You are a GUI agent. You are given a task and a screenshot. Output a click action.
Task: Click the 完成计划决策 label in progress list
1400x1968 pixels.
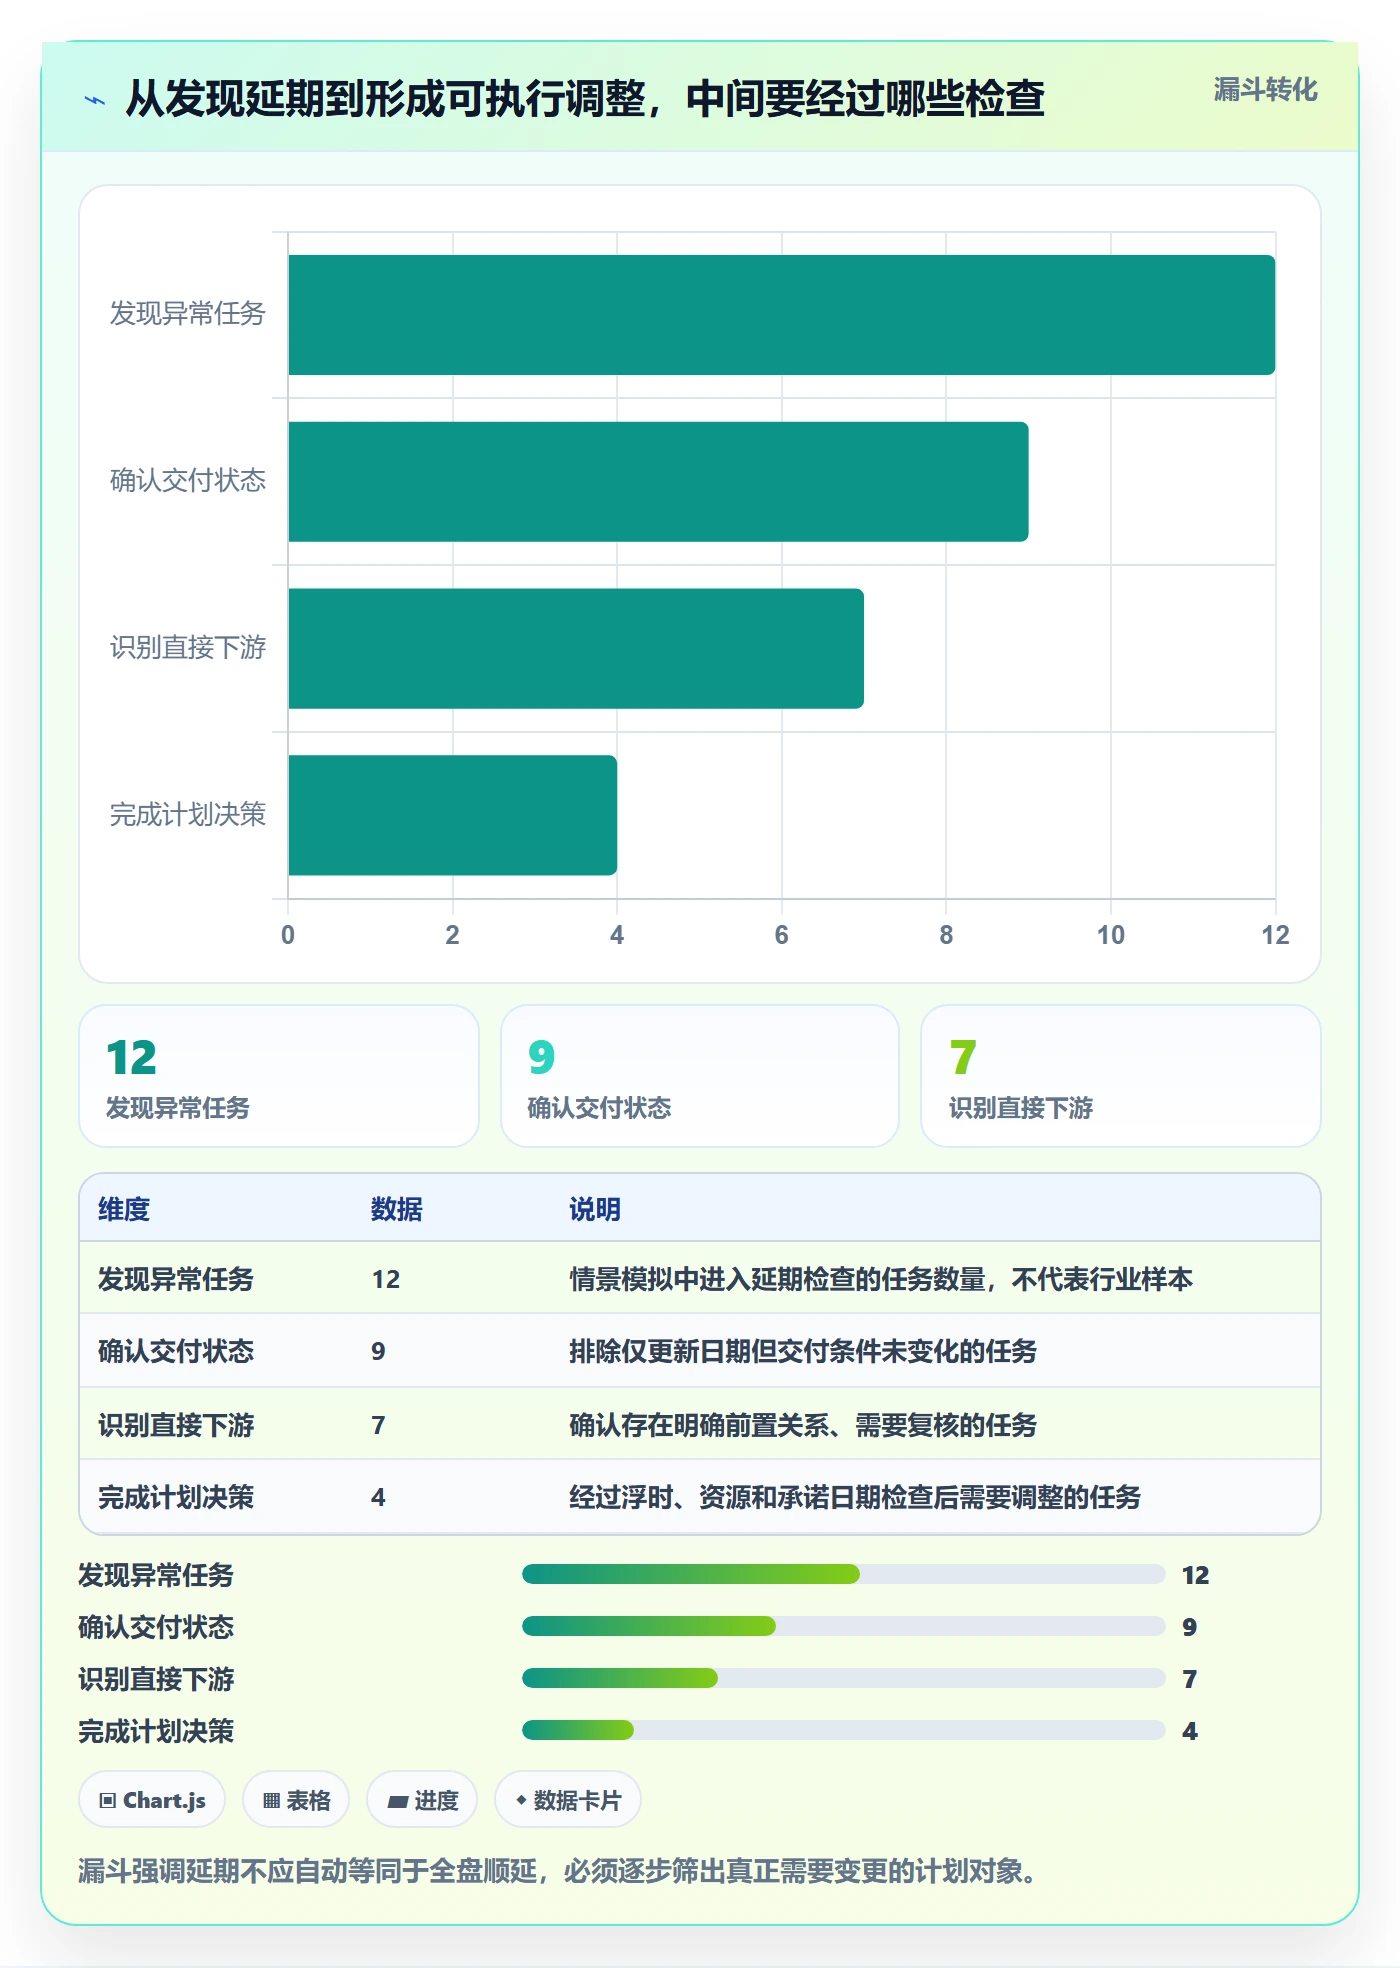click(156, 1731)
